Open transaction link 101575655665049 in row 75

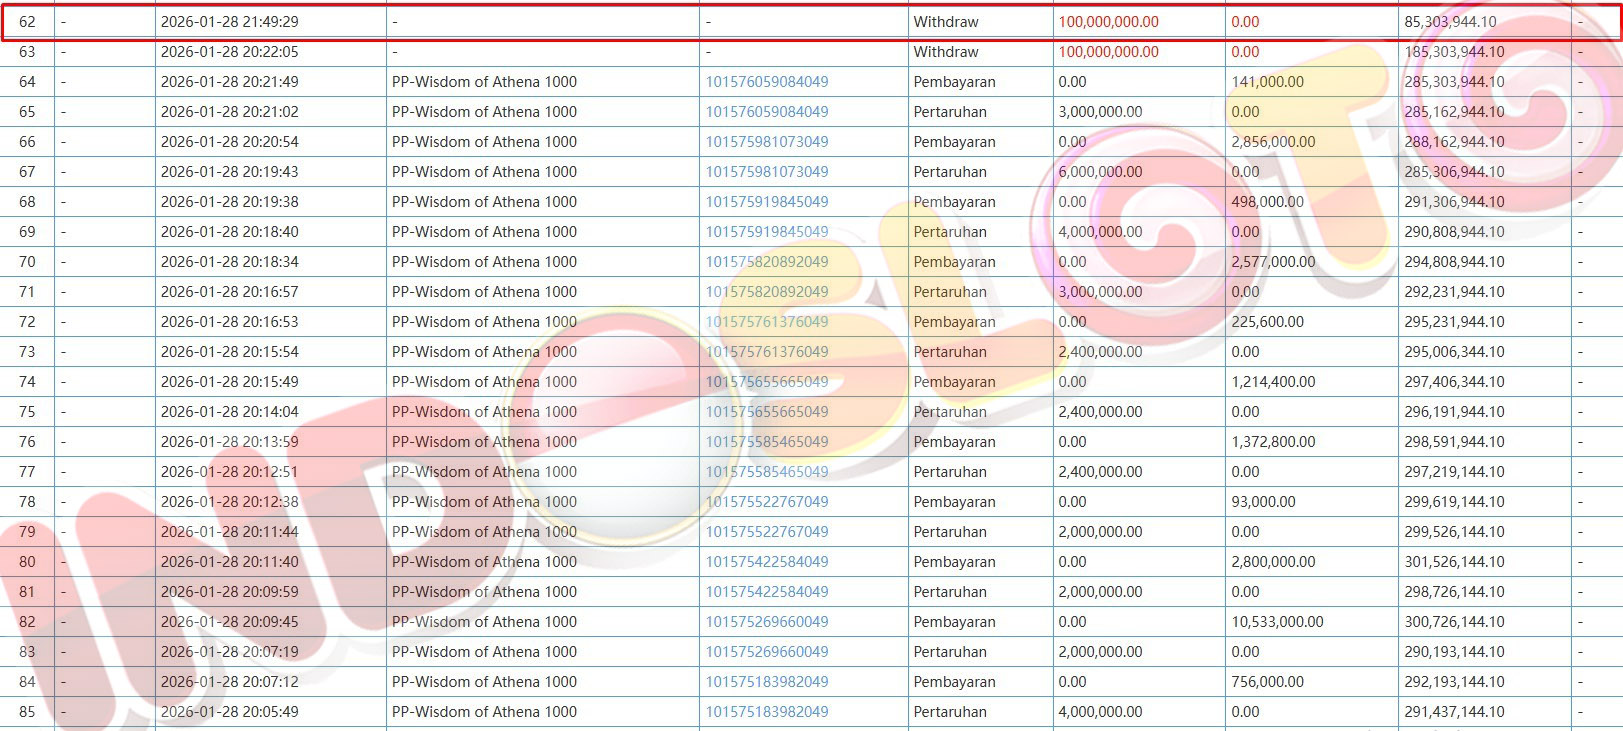(766, 412)
